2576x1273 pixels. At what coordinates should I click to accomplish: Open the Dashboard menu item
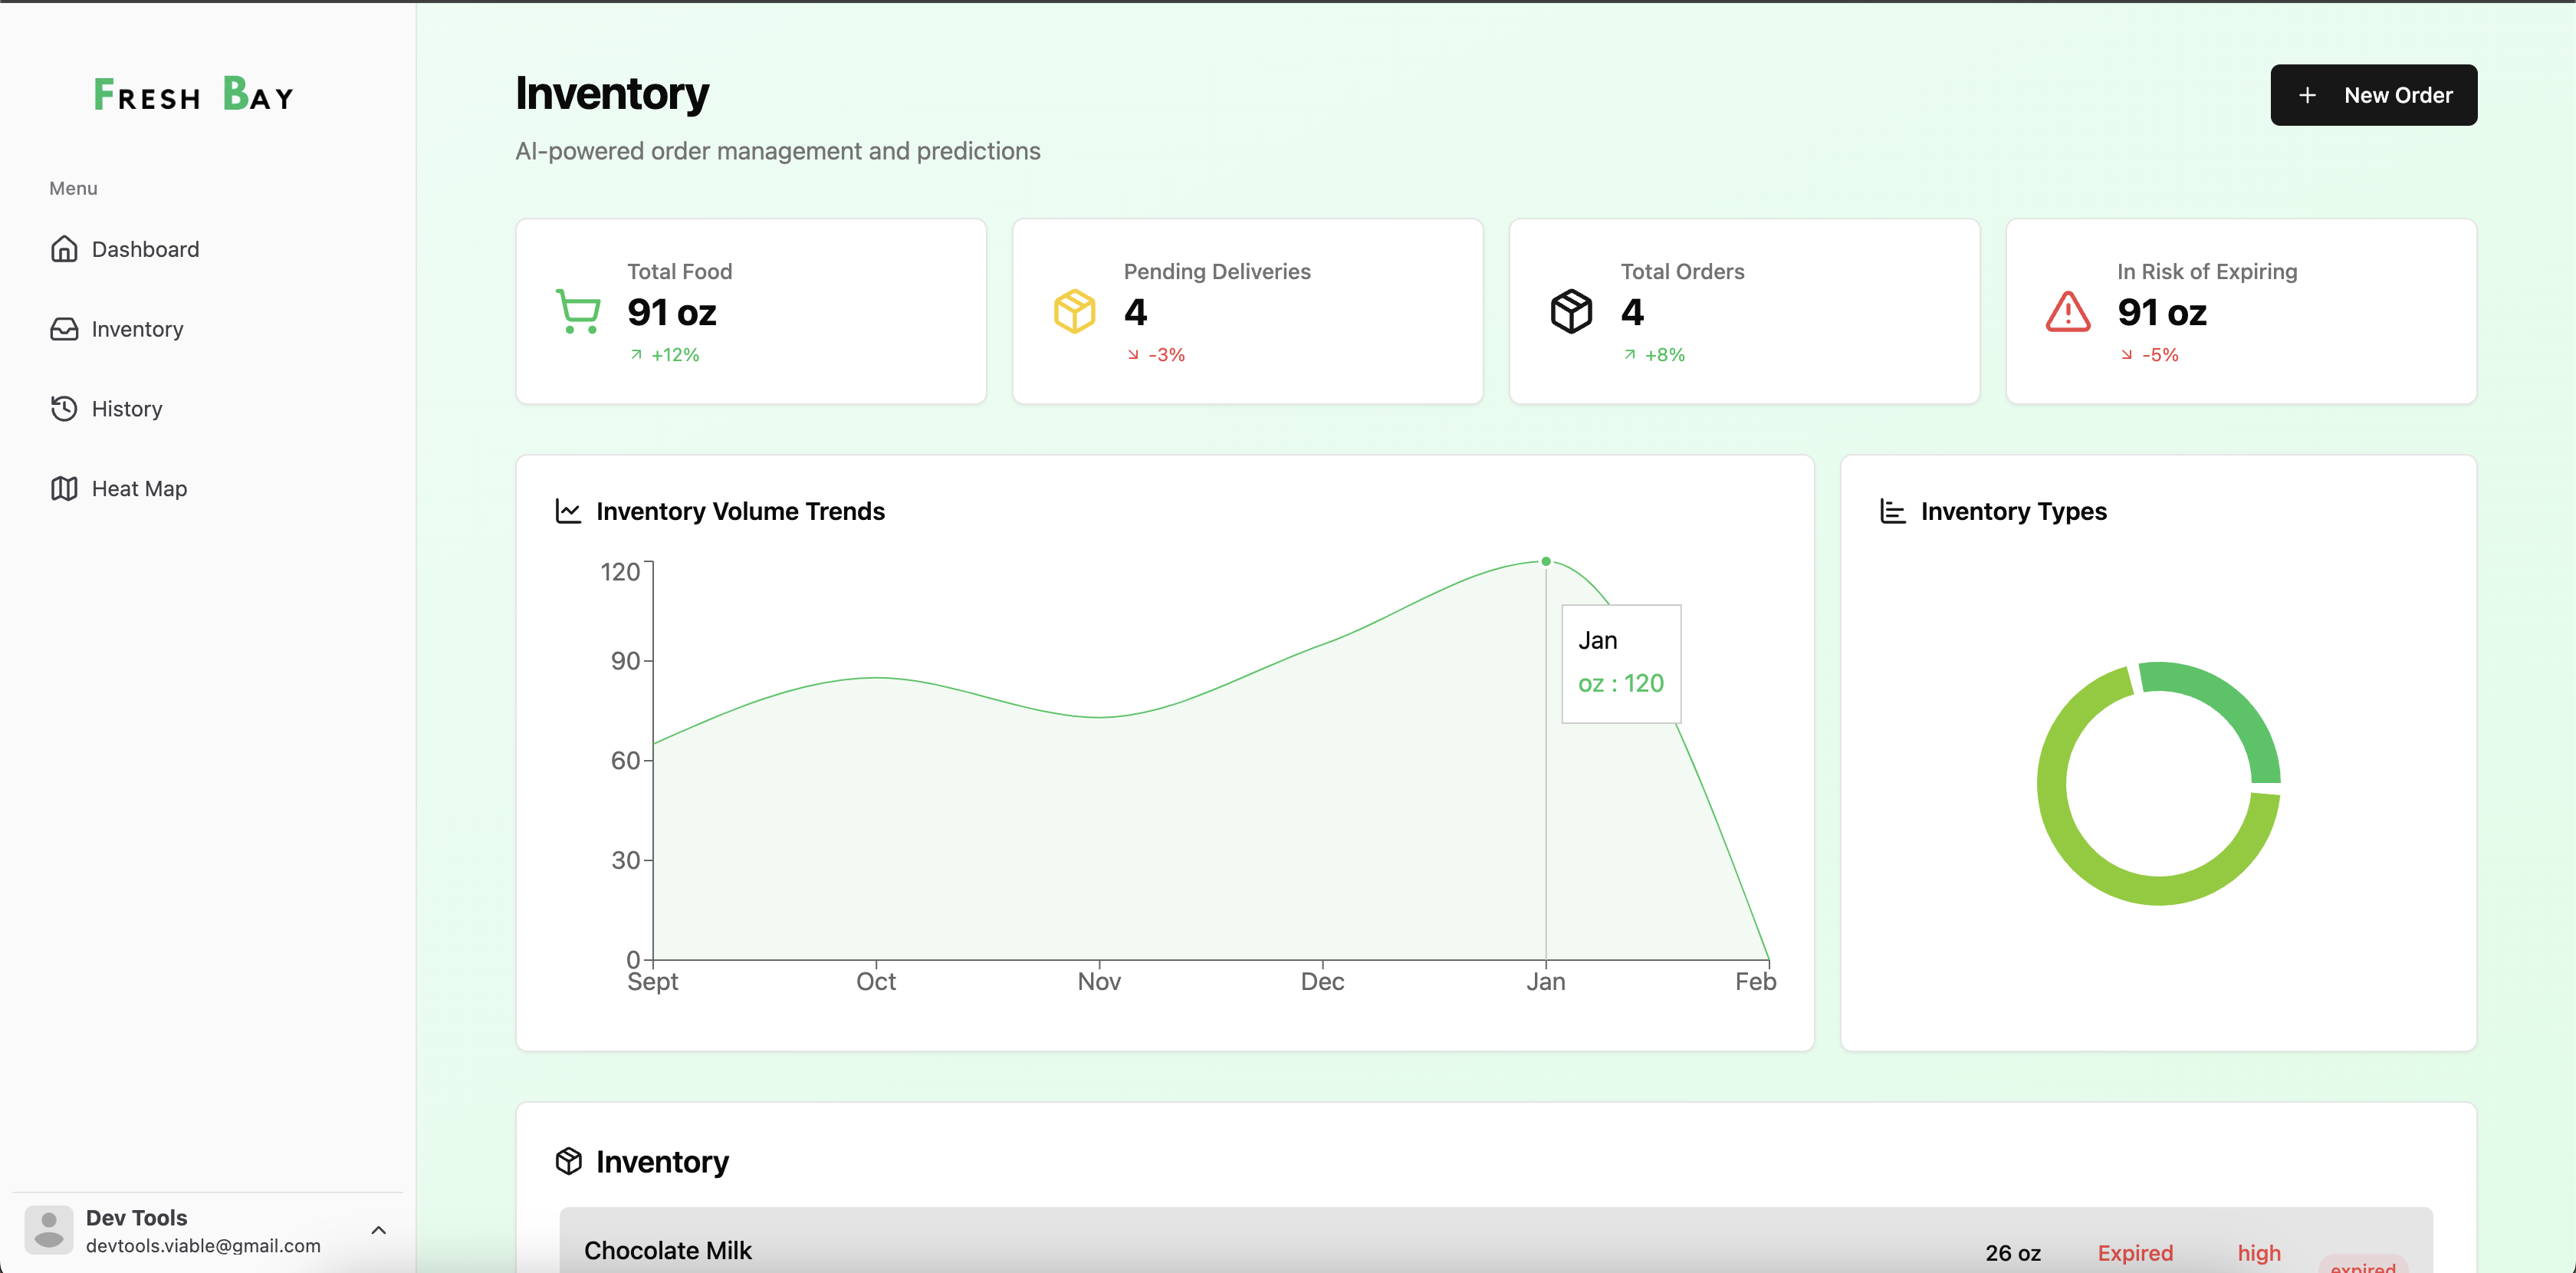pos(145,249)
